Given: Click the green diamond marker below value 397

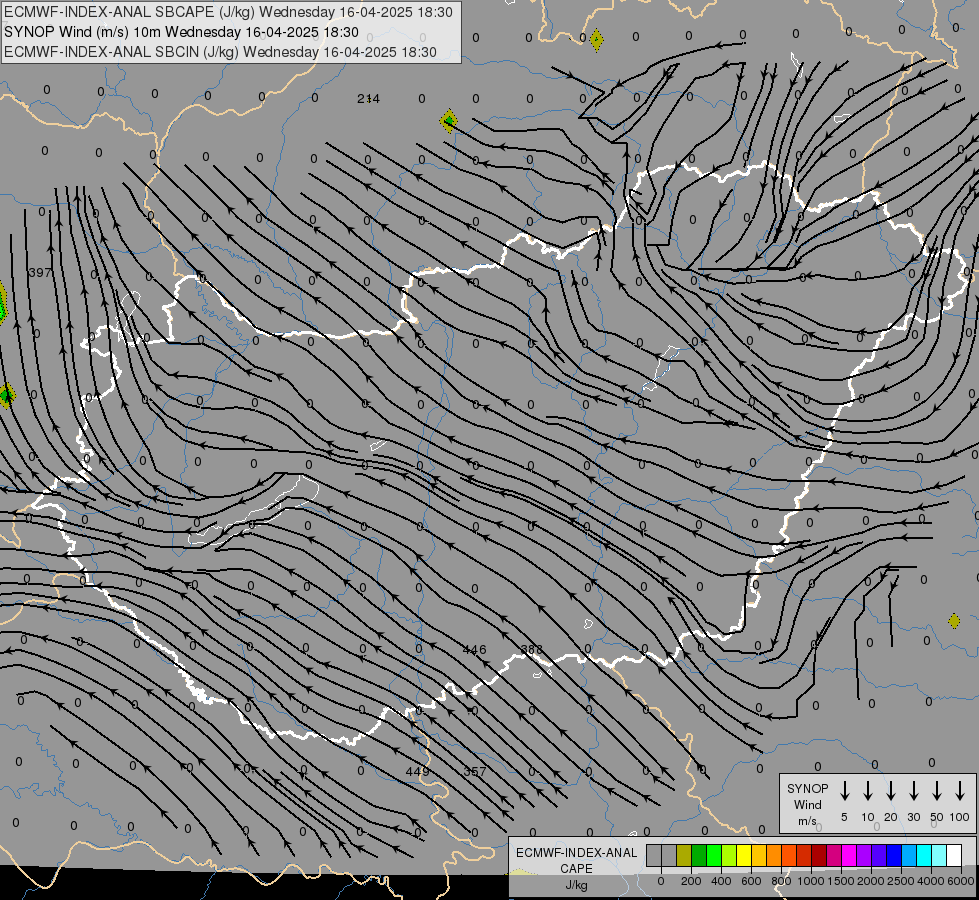Looking at the screenshot, I should pos(6,396).
